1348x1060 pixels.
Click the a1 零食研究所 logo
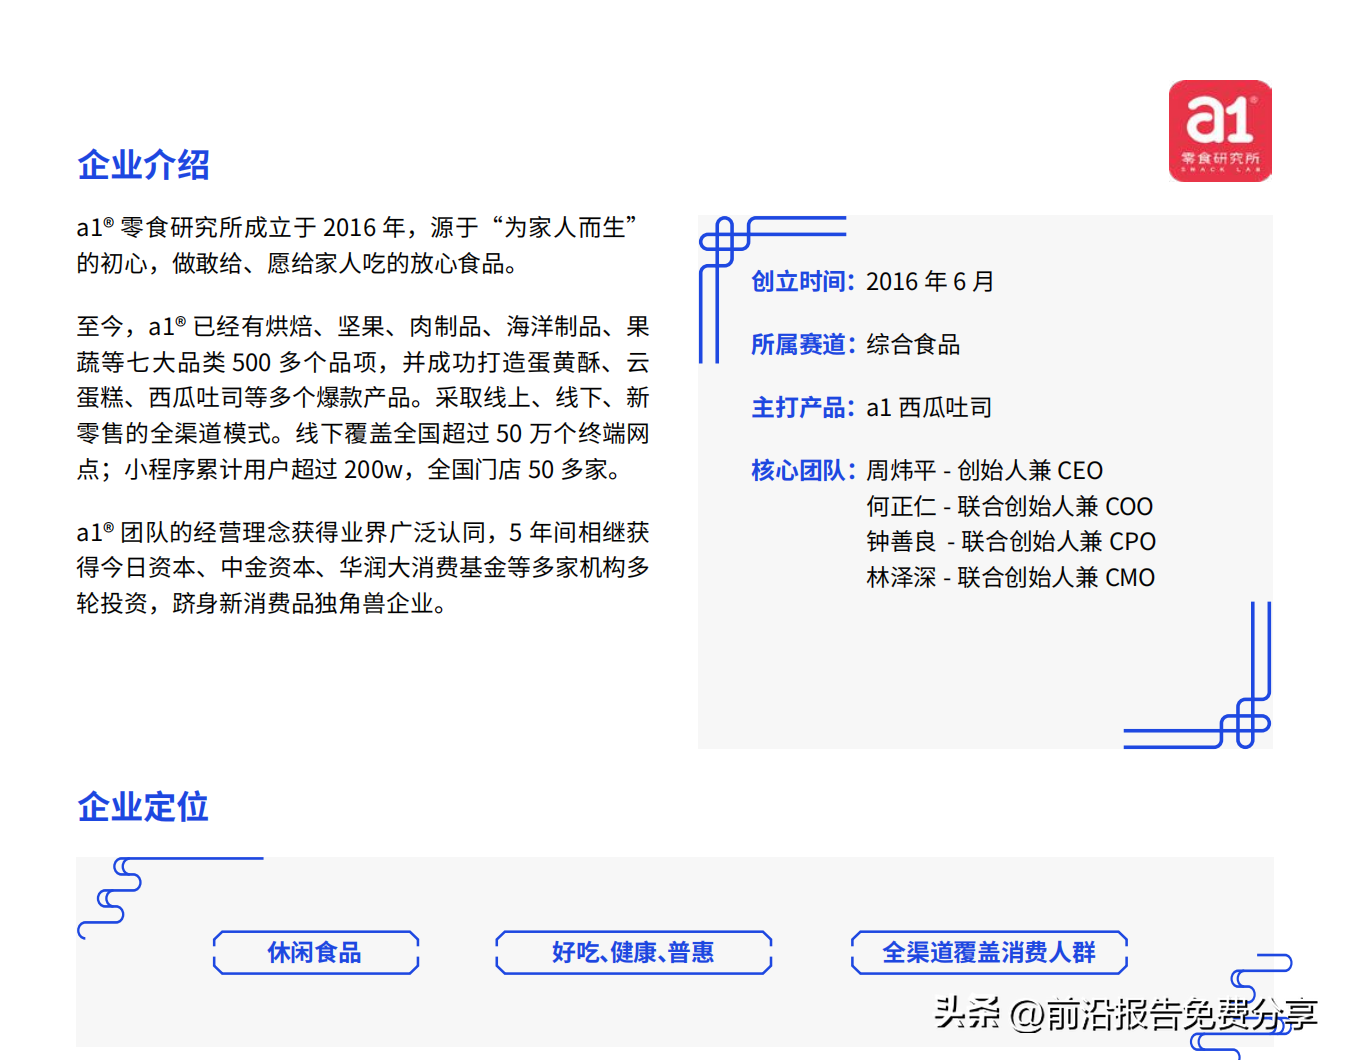click(1220, 131)
